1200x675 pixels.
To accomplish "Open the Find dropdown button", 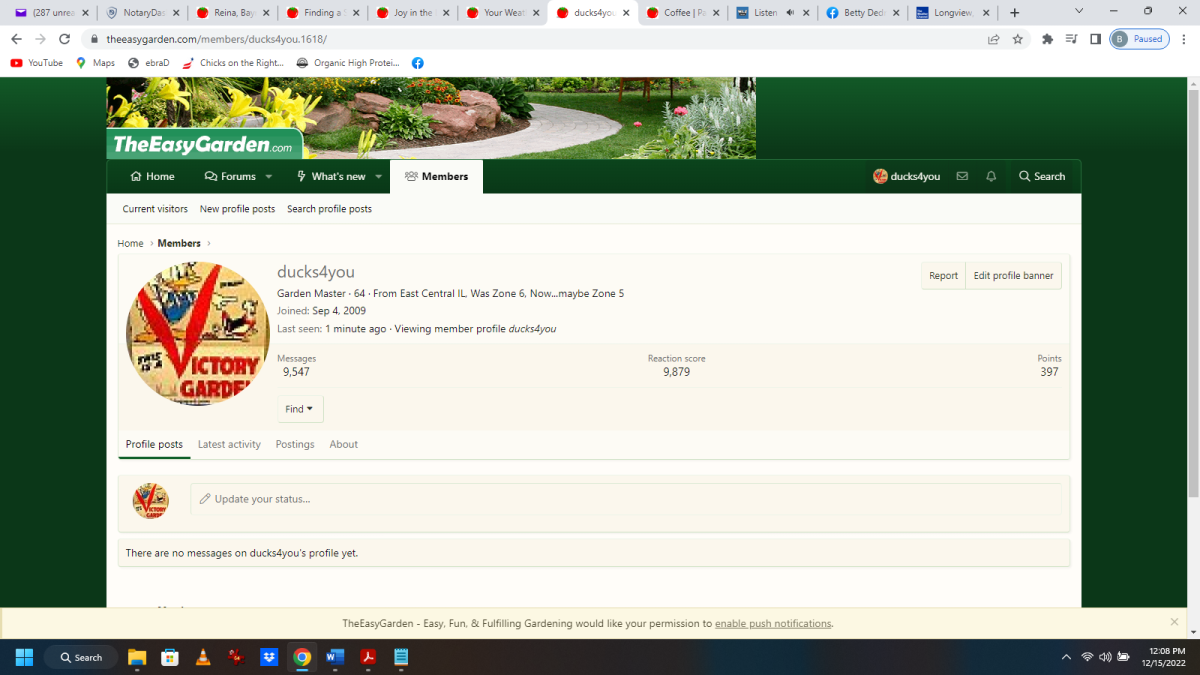I will (x=300, y=409).
